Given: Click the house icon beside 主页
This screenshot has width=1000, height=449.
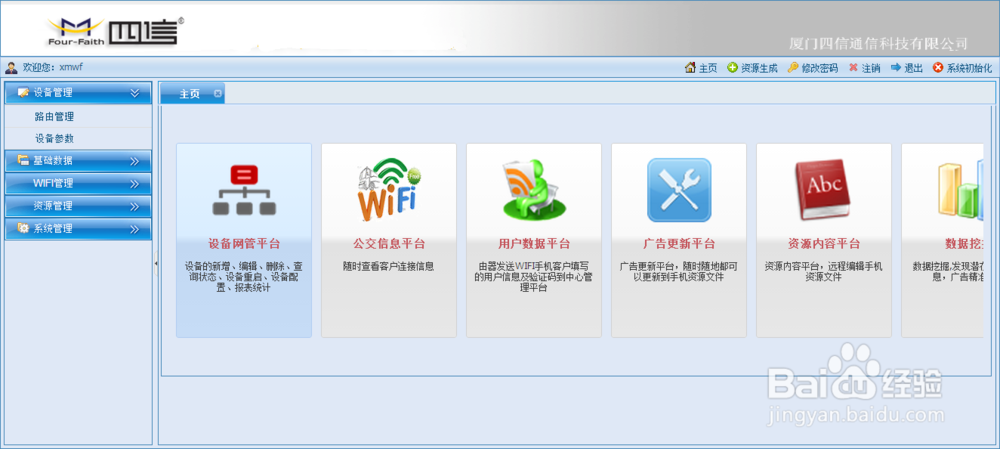Looking at the screenshot, I should pyautogui.click(x=690, y=68).
